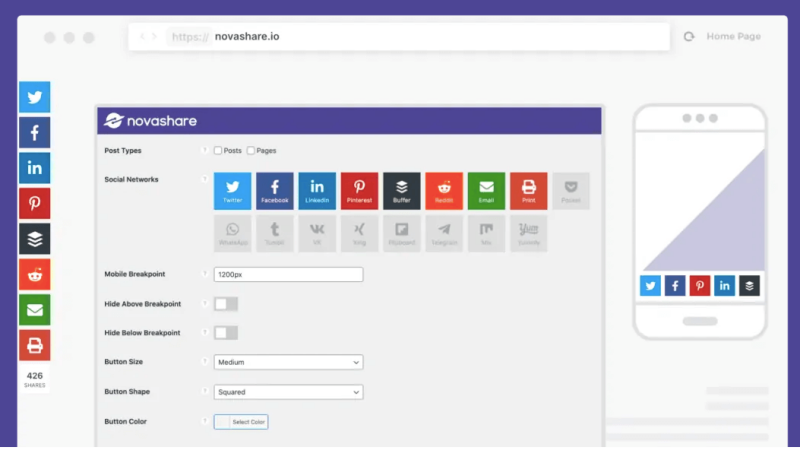Click the Pinterest button in floating sidebar
Viewport: 800px width, 463px height.
pos(35,203)
